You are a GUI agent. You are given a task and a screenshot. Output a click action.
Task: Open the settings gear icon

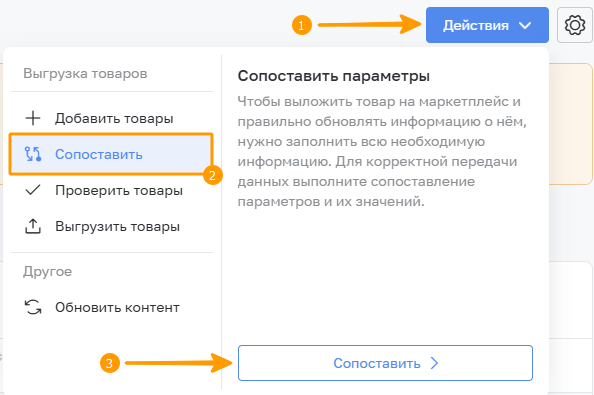click(575, 25)
